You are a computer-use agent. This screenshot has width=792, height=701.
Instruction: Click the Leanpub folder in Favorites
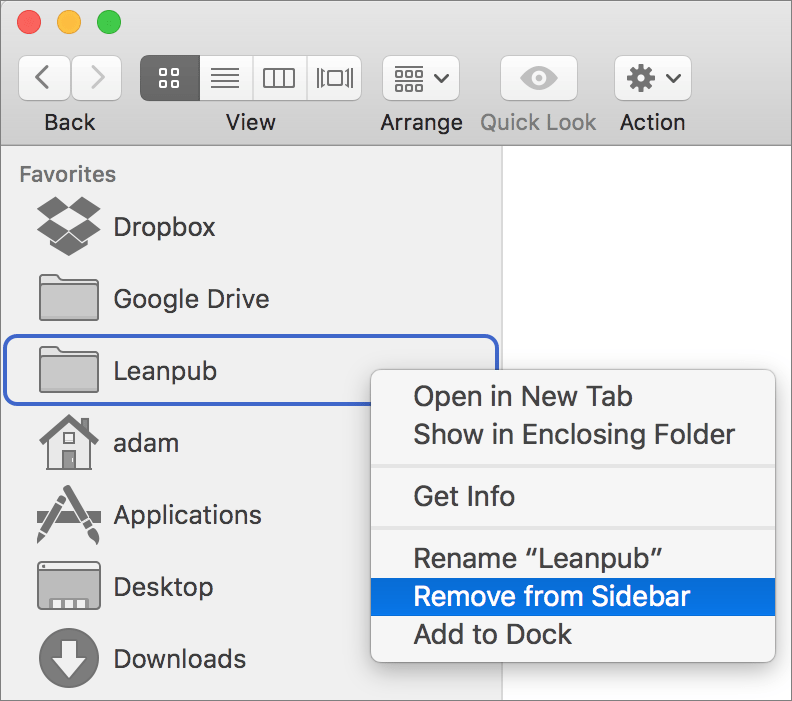pyautogui.click(x=165, y=371)
